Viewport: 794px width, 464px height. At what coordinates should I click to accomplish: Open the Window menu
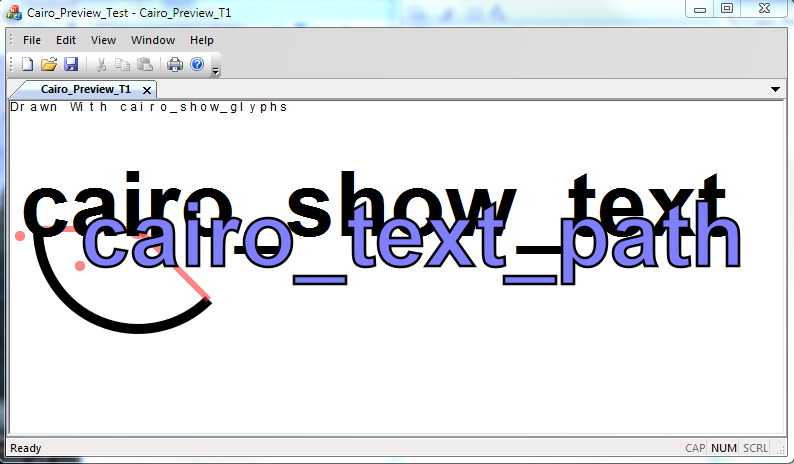tap(153, 40)
